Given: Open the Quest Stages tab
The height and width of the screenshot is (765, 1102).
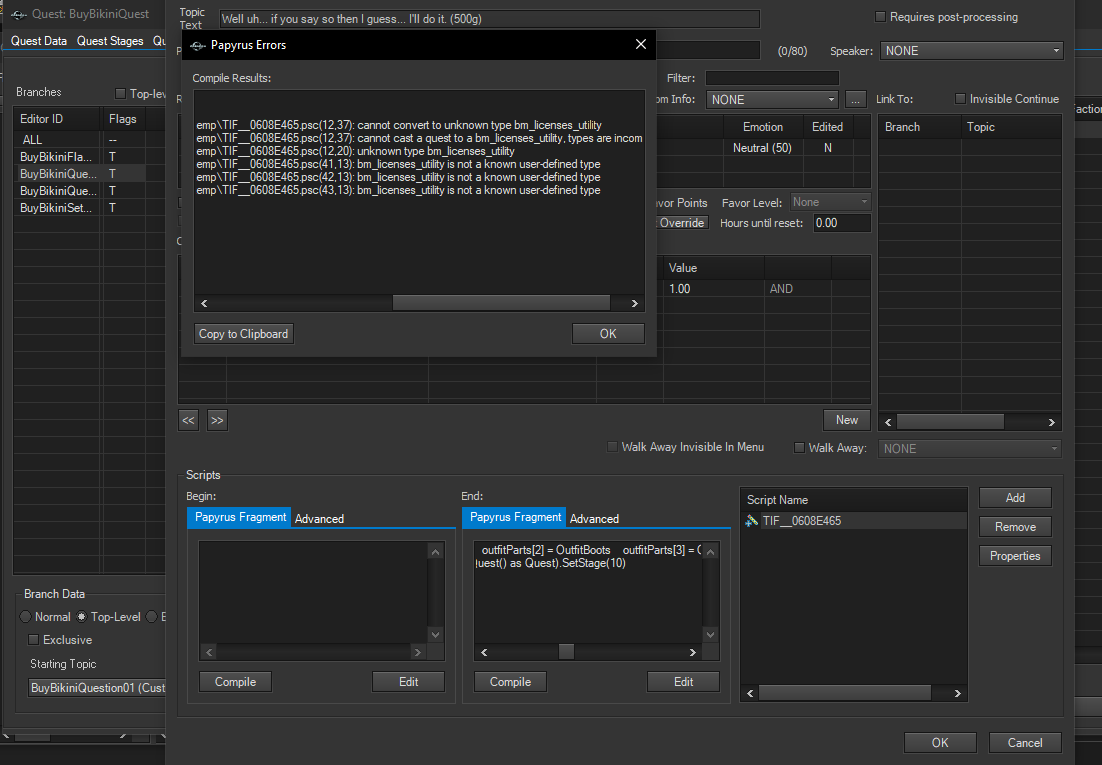Looking at the screenshot, I should click(x=110, y=41).
